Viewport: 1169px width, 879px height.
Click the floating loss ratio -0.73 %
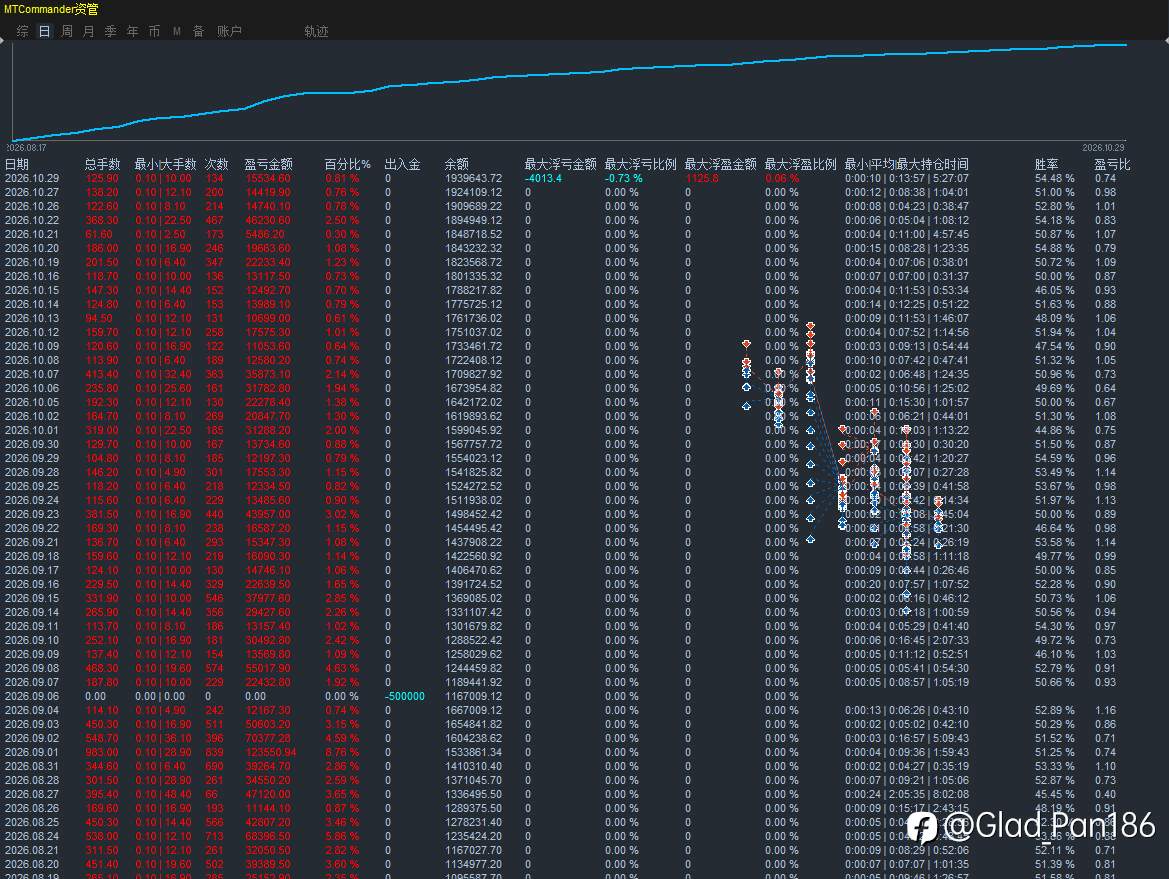pyautogui.click(x=623, y=178)
